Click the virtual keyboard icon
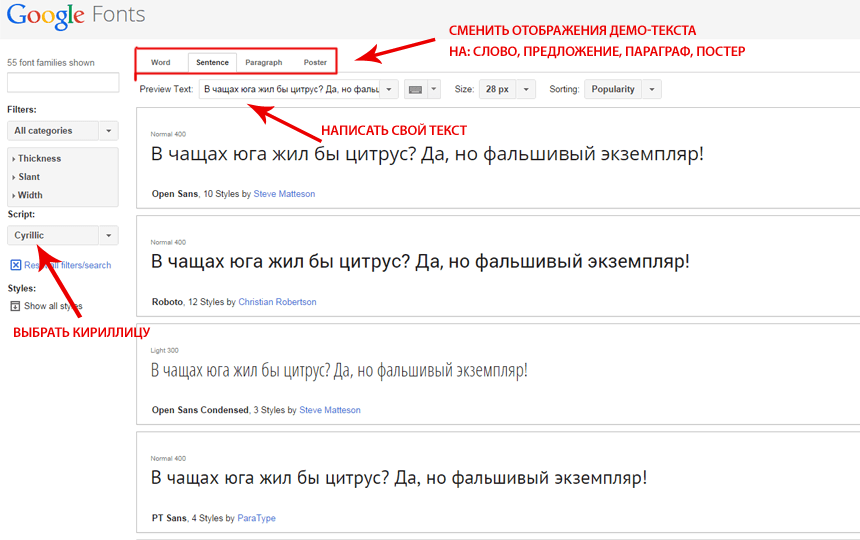 [415, 89]
